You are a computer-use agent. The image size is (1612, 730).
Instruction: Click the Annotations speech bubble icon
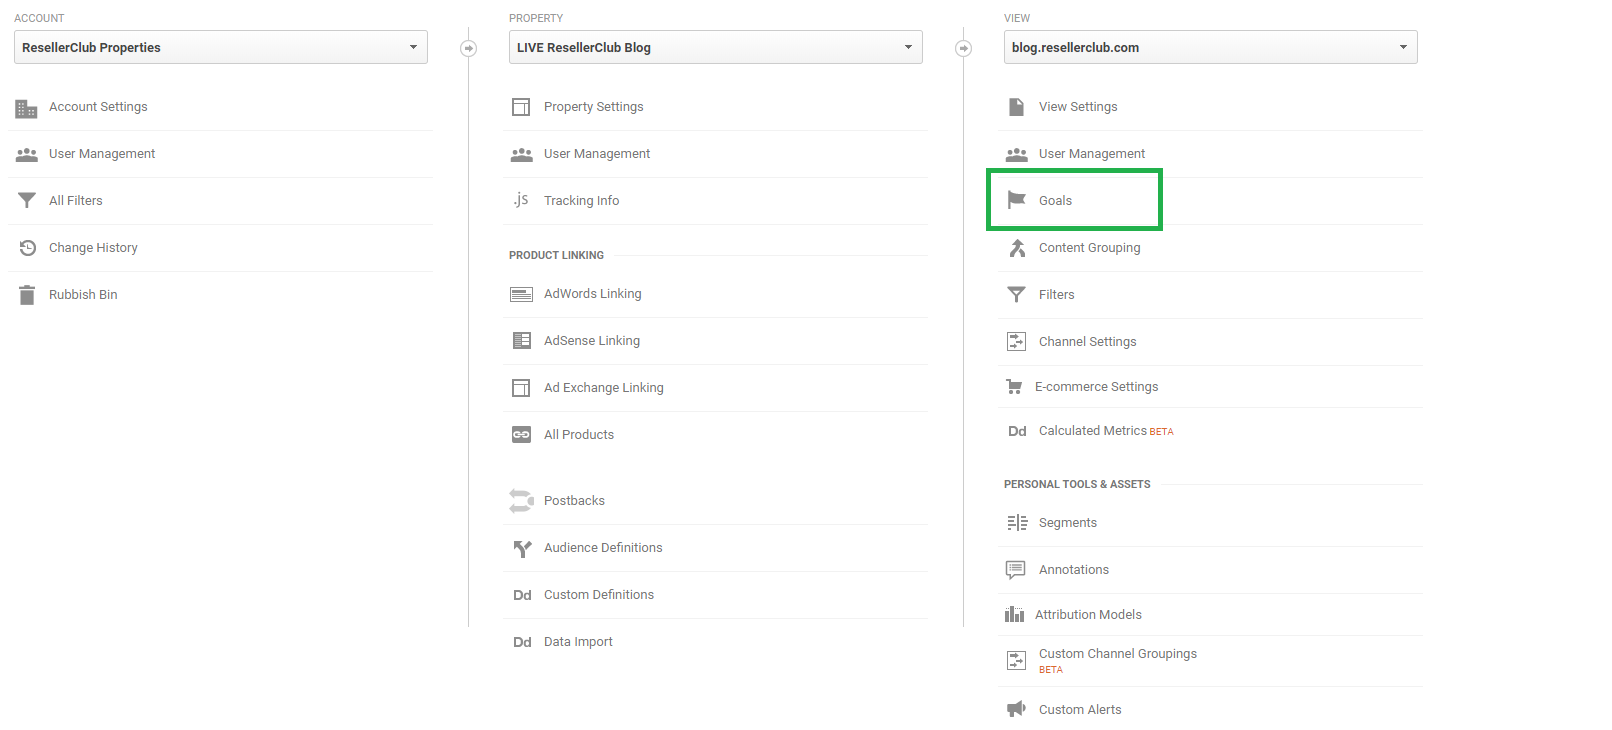pyautogui.click(x=1015, y=570)
